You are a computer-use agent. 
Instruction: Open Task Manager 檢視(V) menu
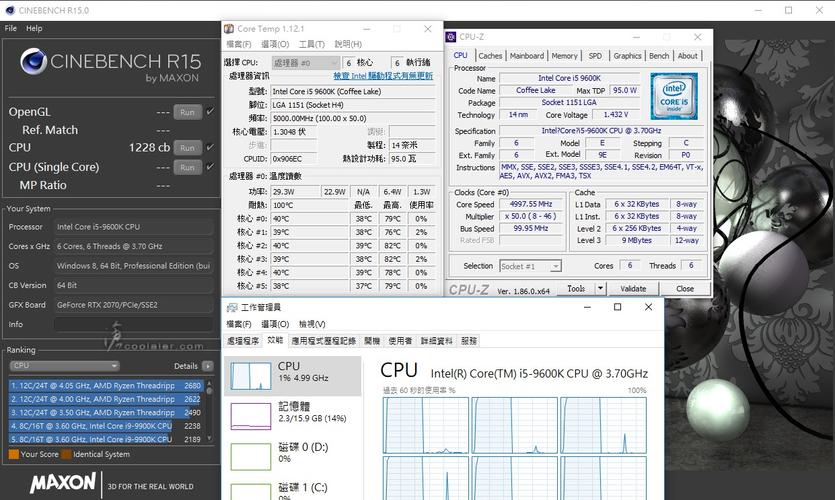point(312,324)
